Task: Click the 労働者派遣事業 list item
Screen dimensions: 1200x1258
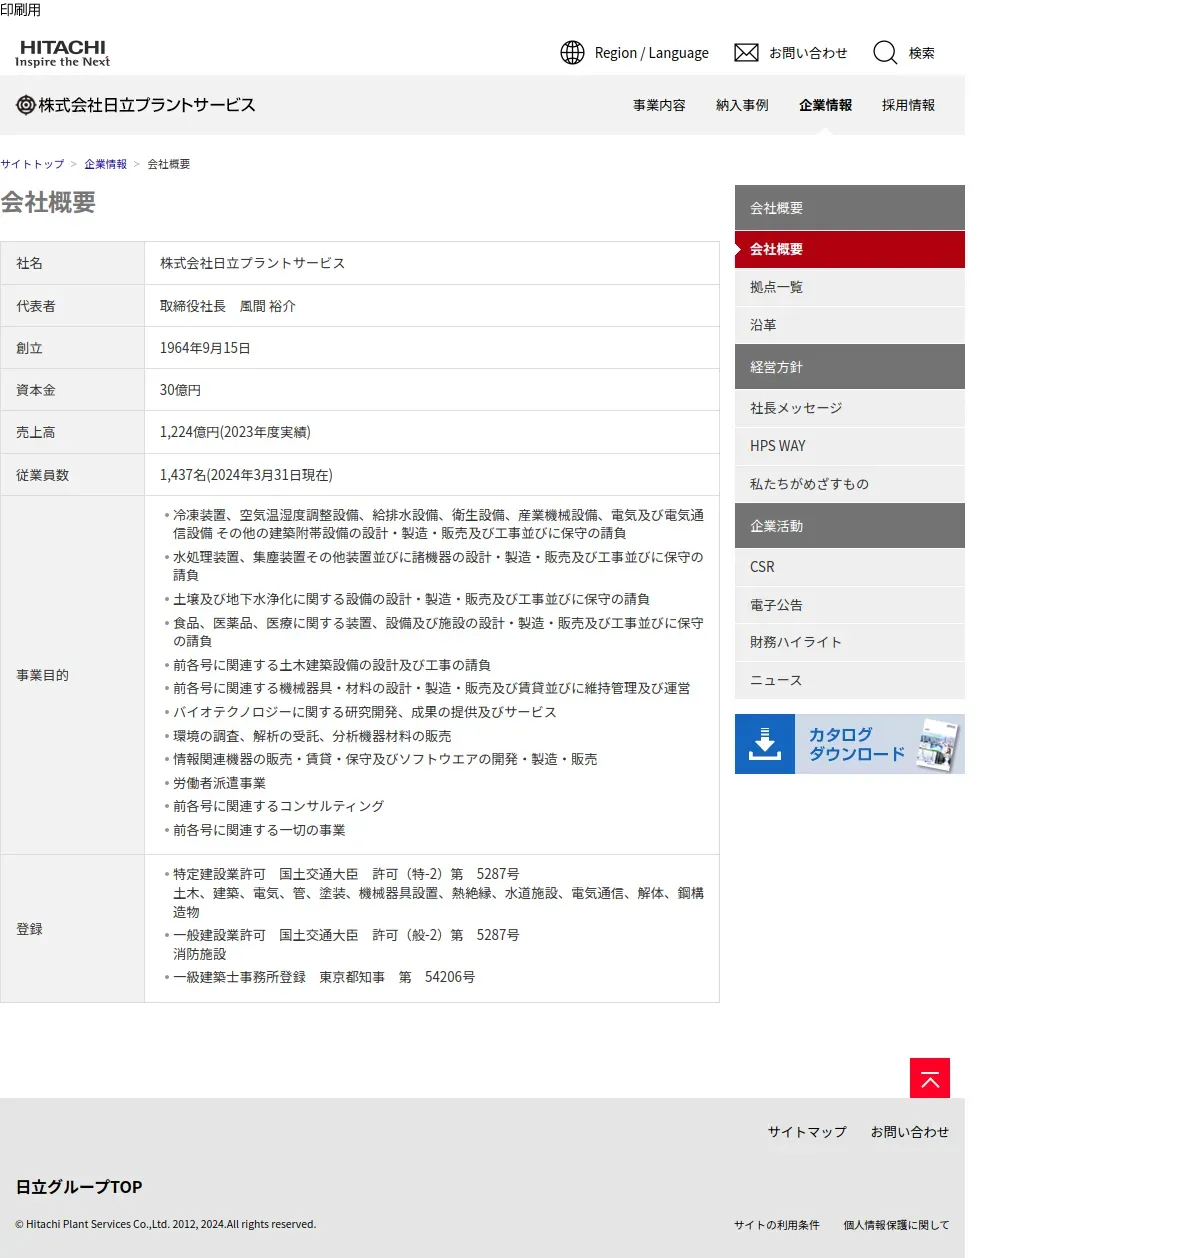Action: [x=220, y=783]
